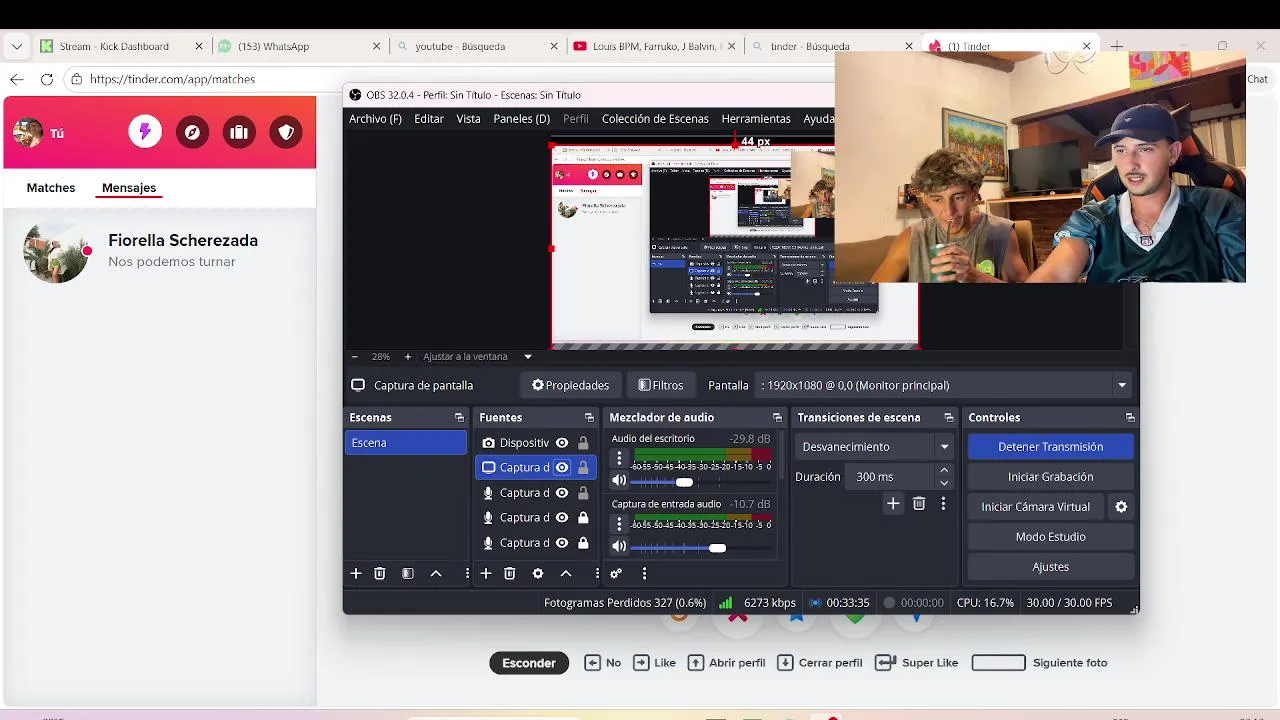The width and height of the screenshot is (1280, 720).
Task: Add a new scene transition with plus
Action: pyautogui.click(x=893, y=504)
